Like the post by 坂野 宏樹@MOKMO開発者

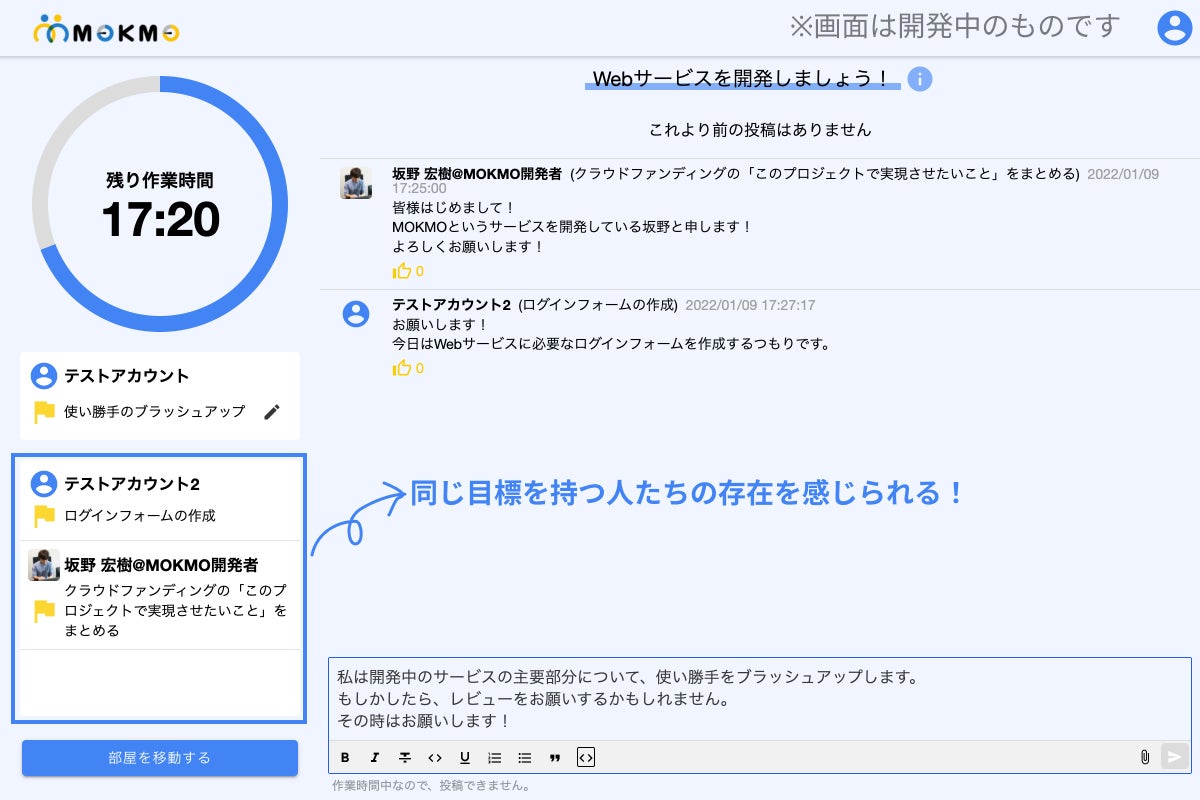coord(402,271)
